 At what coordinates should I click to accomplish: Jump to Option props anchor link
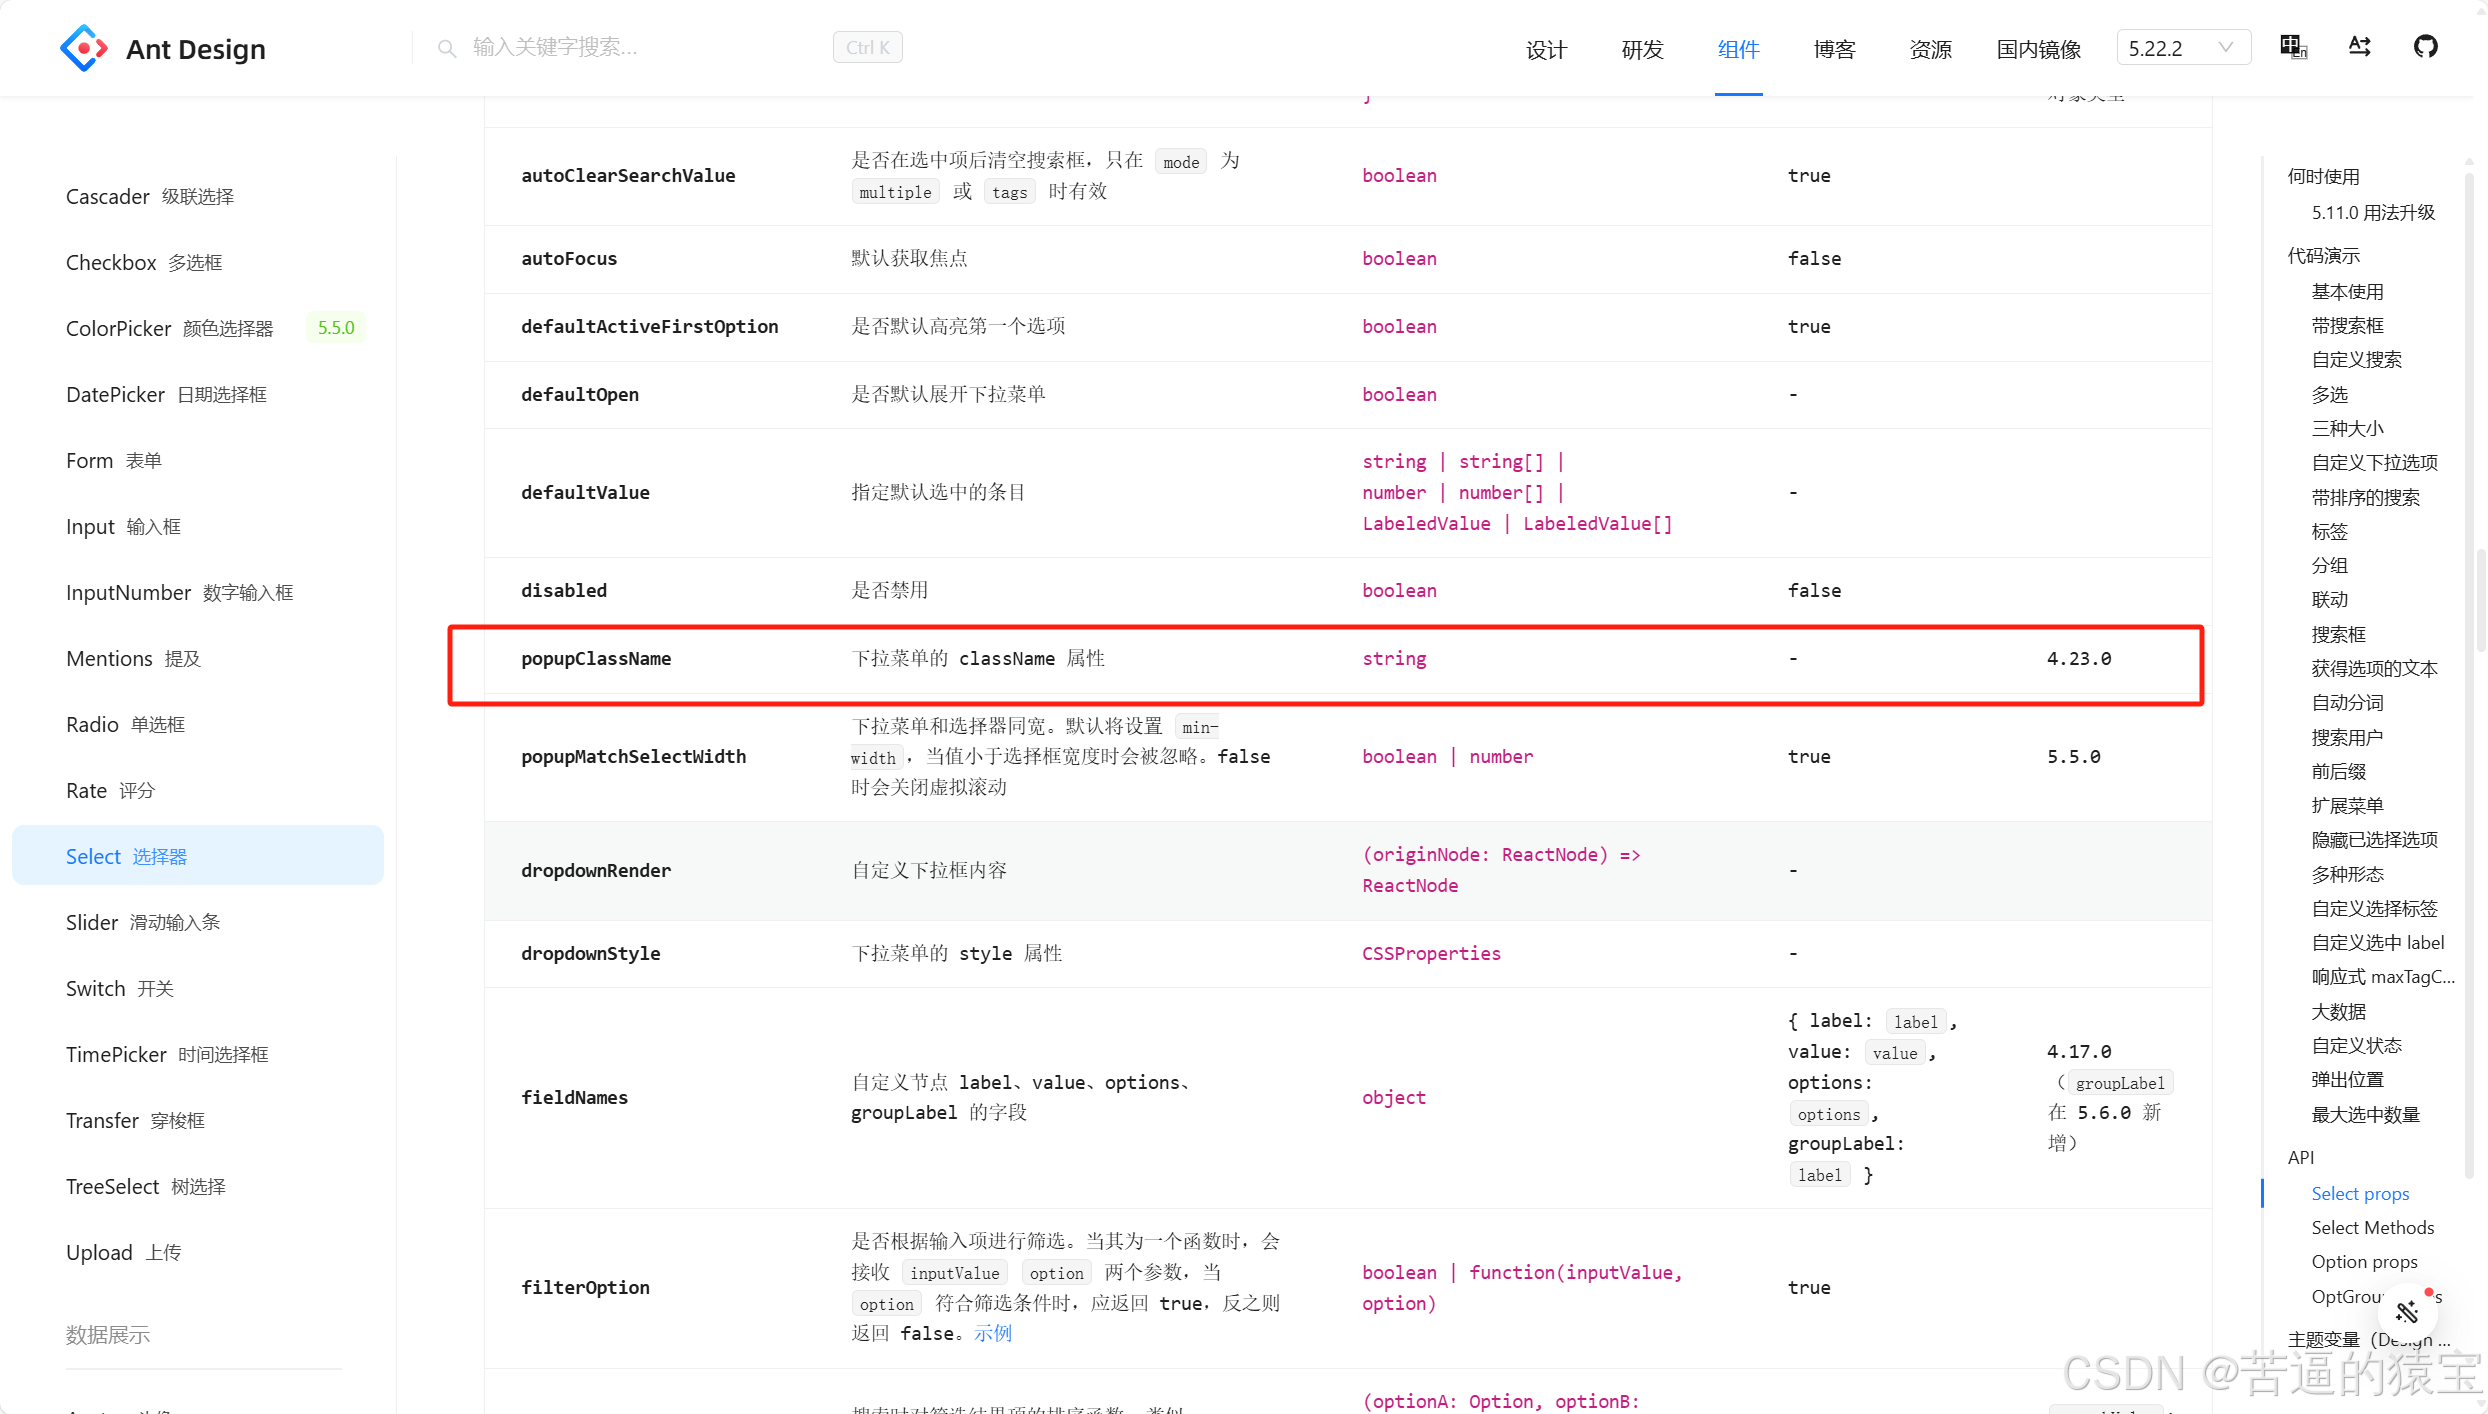click(x=2364, y=1261)
